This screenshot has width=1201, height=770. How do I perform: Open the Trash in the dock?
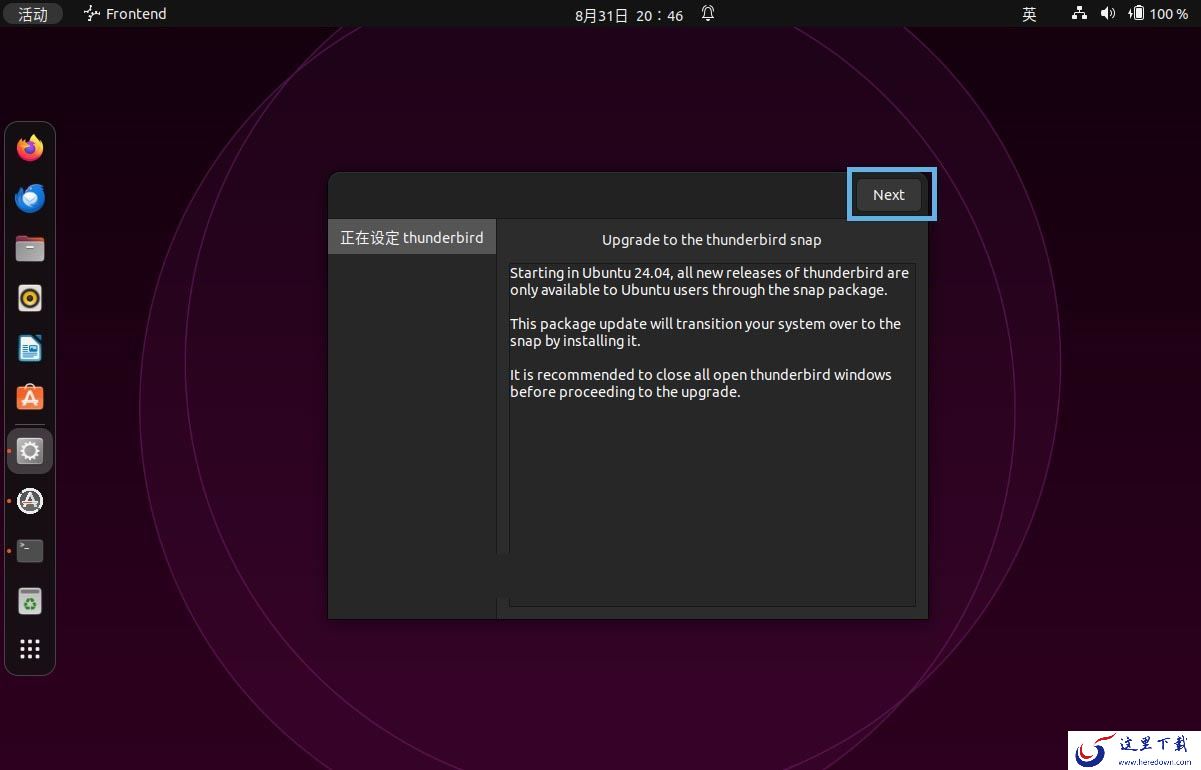30,601
